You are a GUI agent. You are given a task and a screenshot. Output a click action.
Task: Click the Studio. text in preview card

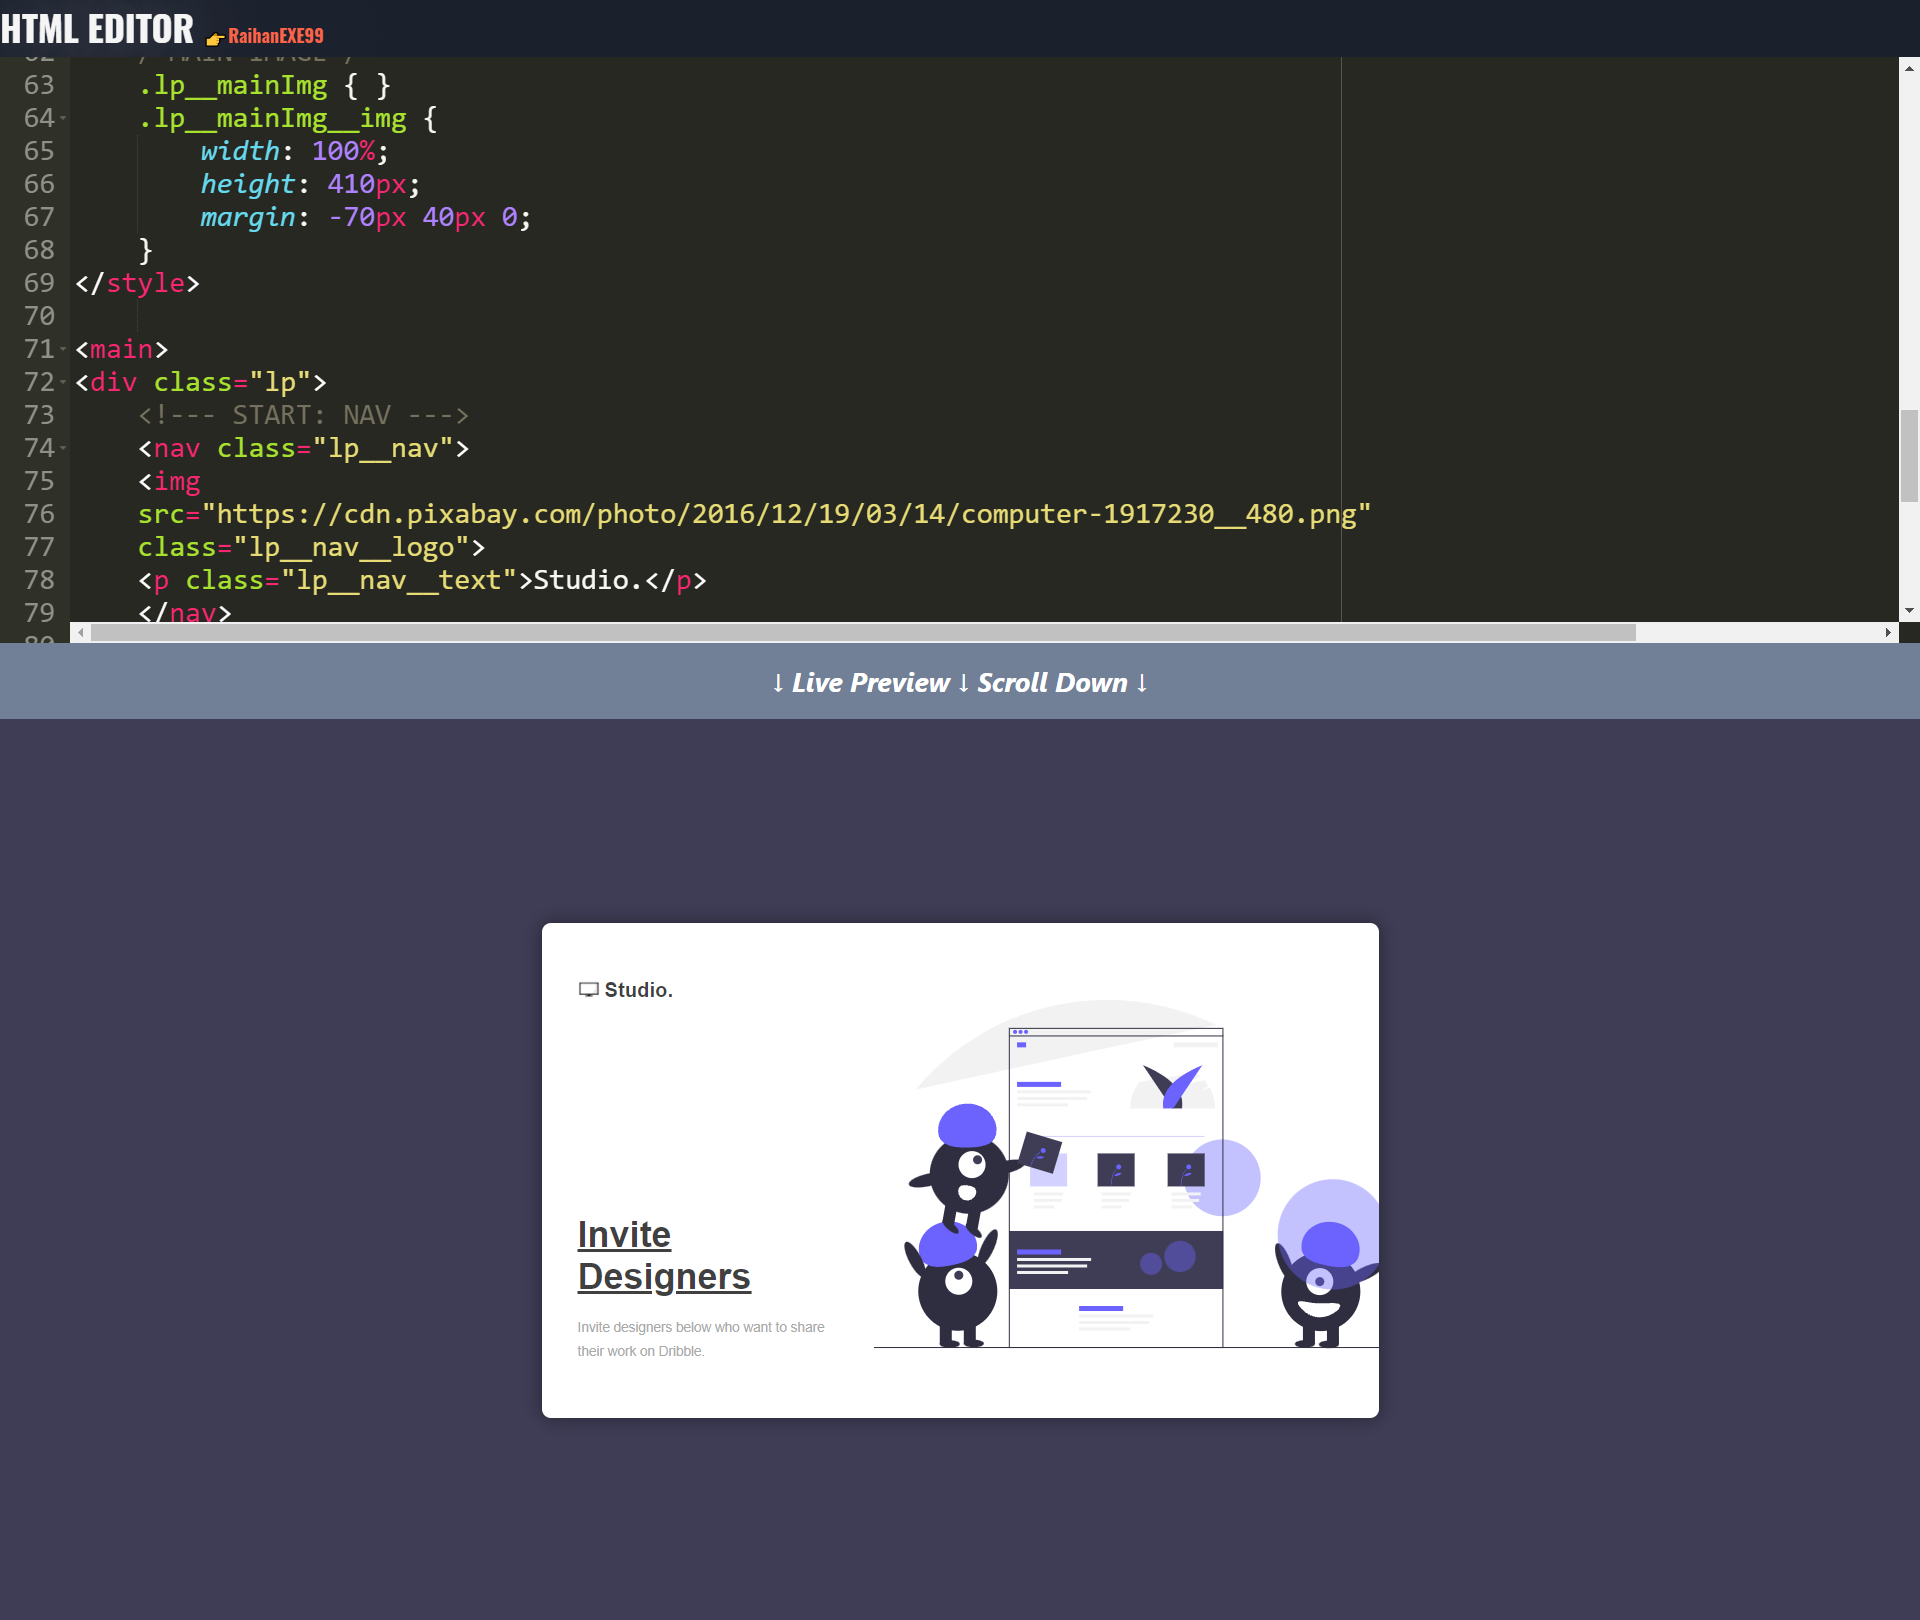tap(638, 990)
